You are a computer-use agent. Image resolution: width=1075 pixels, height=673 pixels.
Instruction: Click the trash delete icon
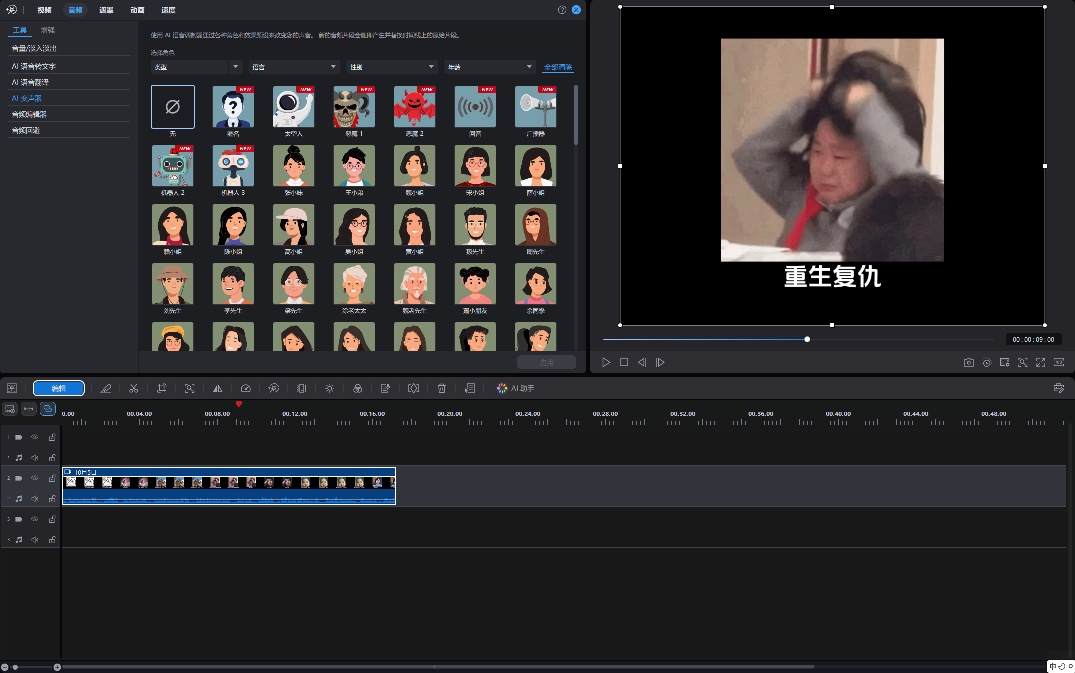(x=442, y=389)
